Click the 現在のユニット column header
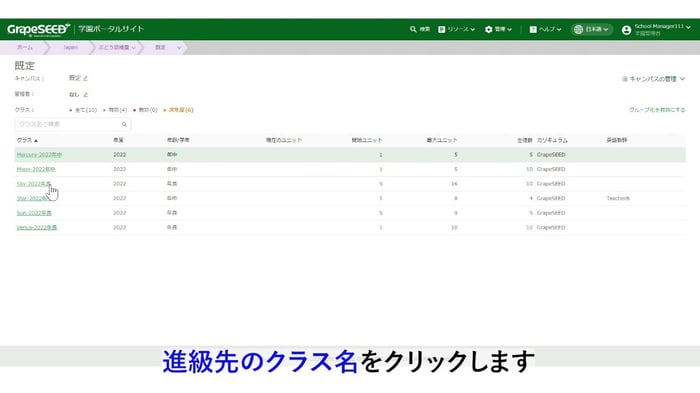700x393 pixels. 284,140
